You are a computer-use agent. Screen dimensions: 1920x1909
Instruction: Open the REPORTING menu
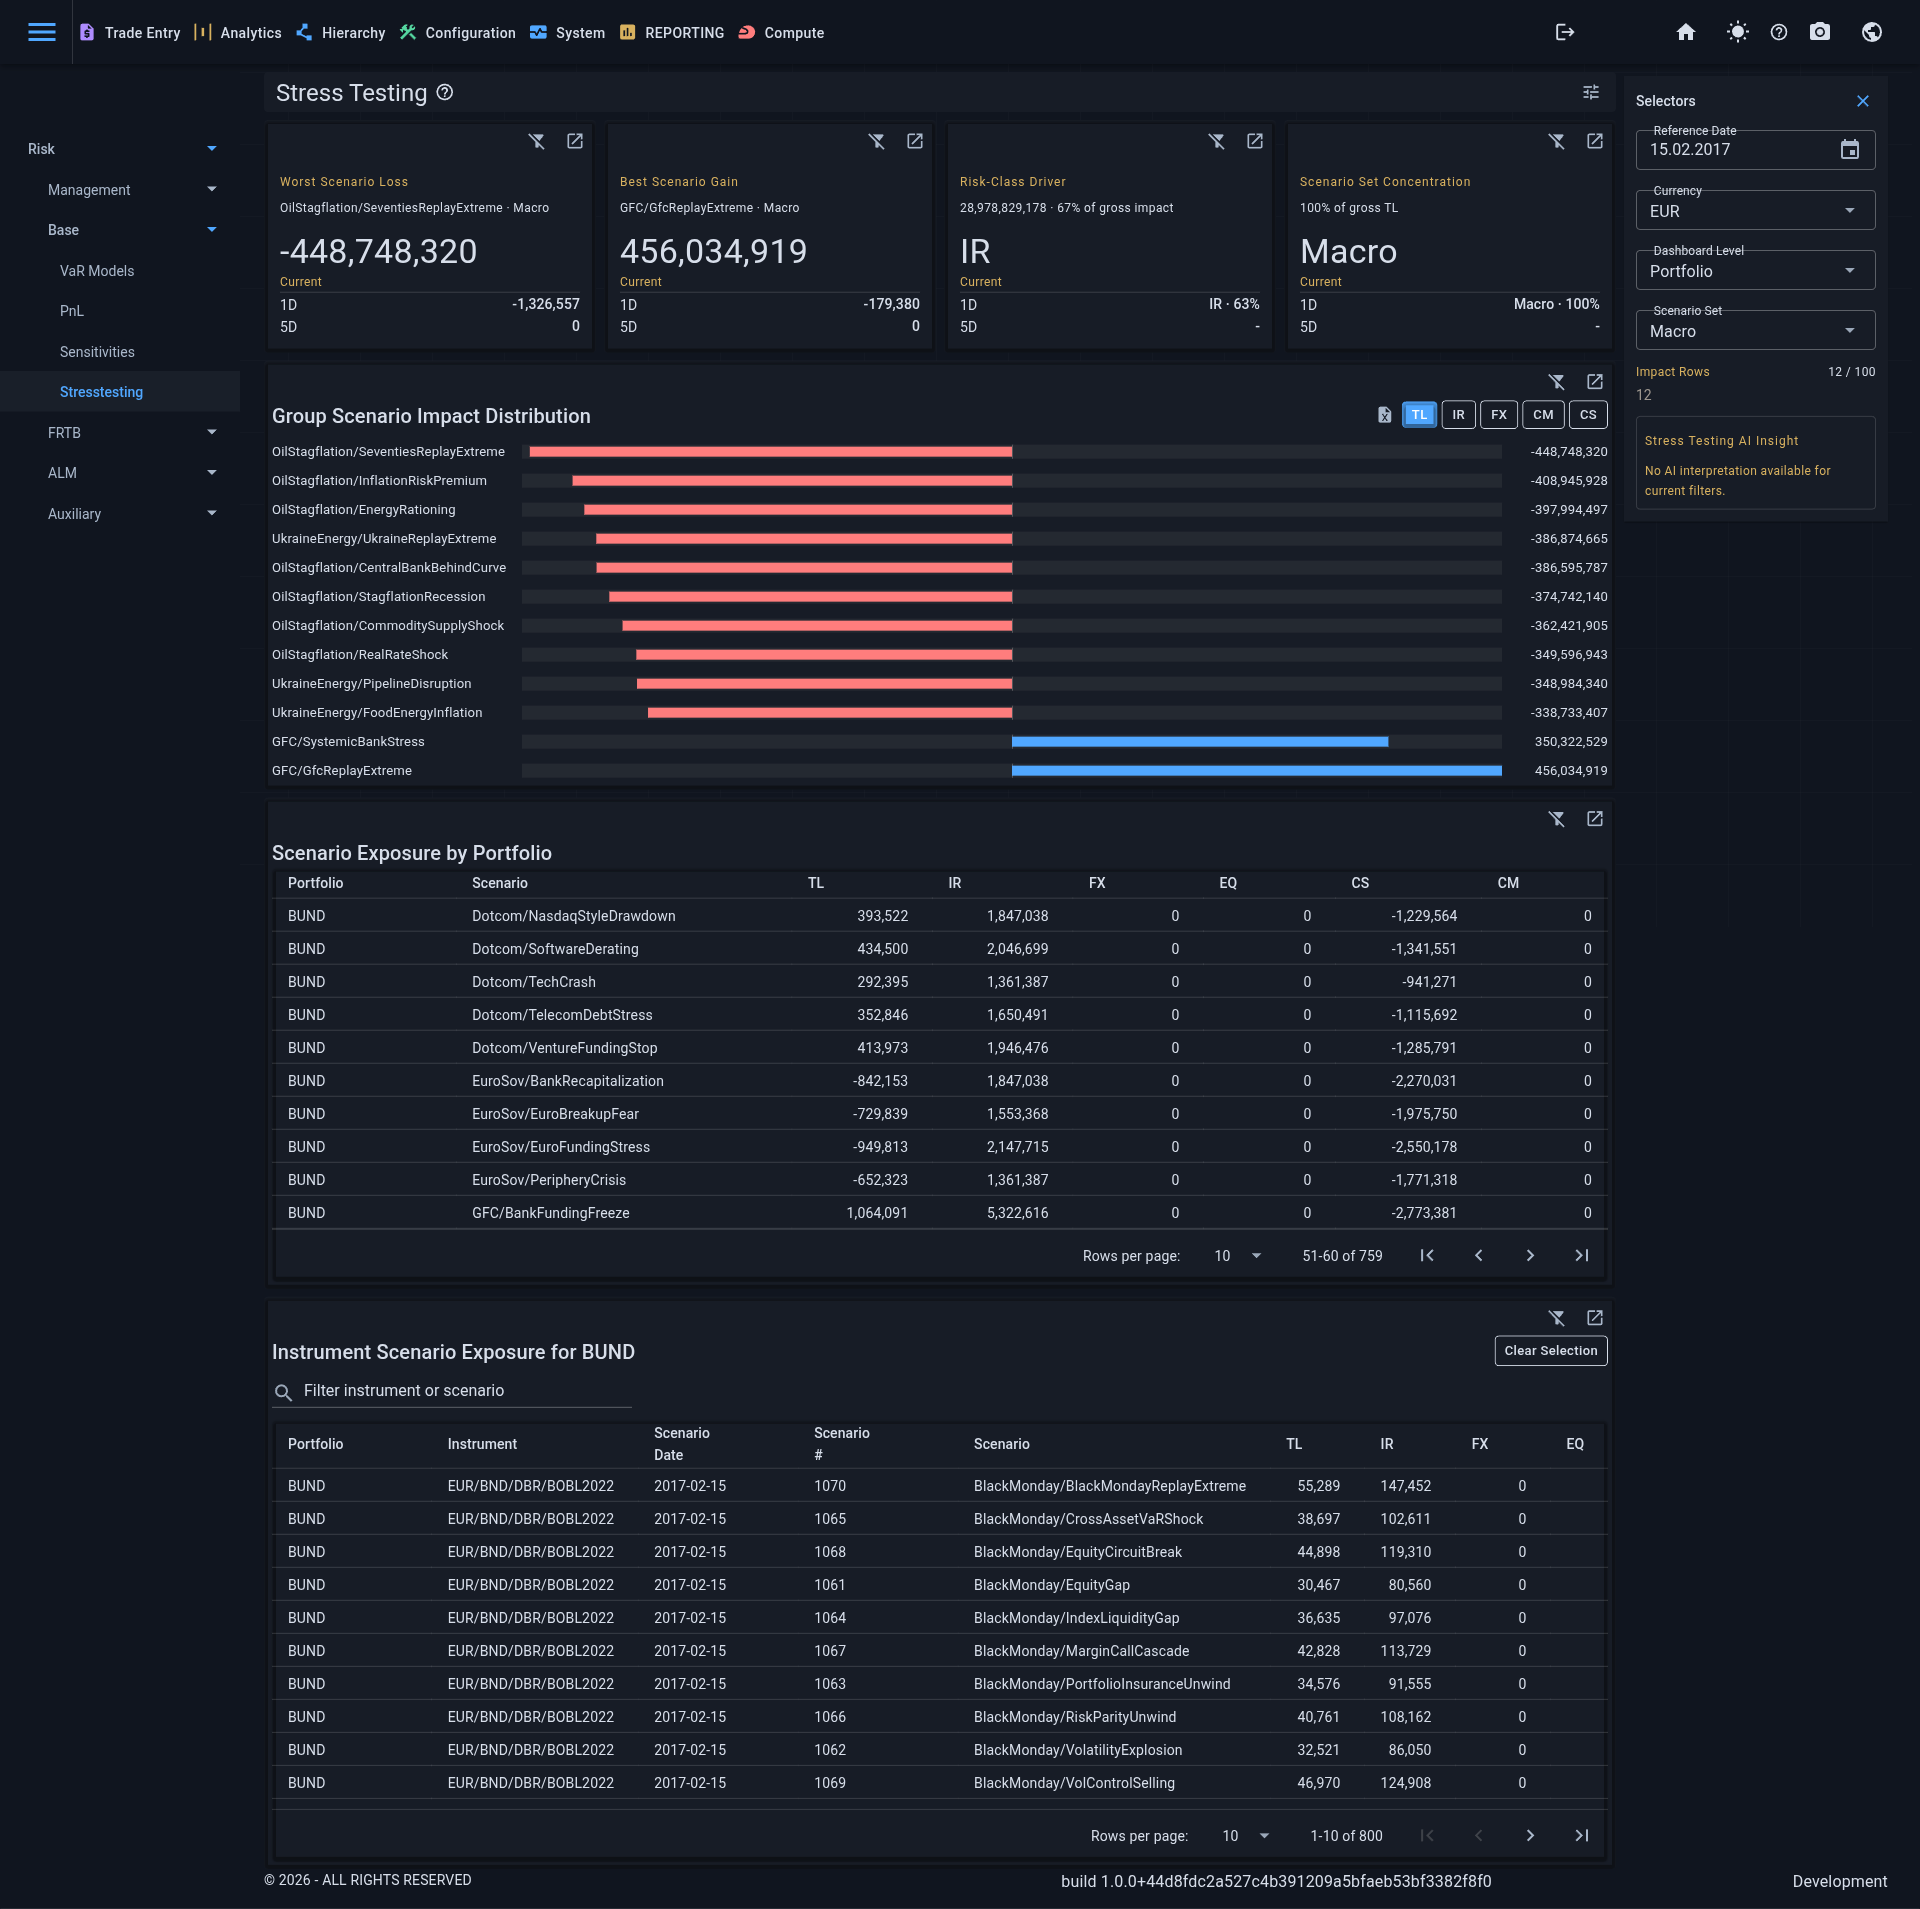point(672,33)
